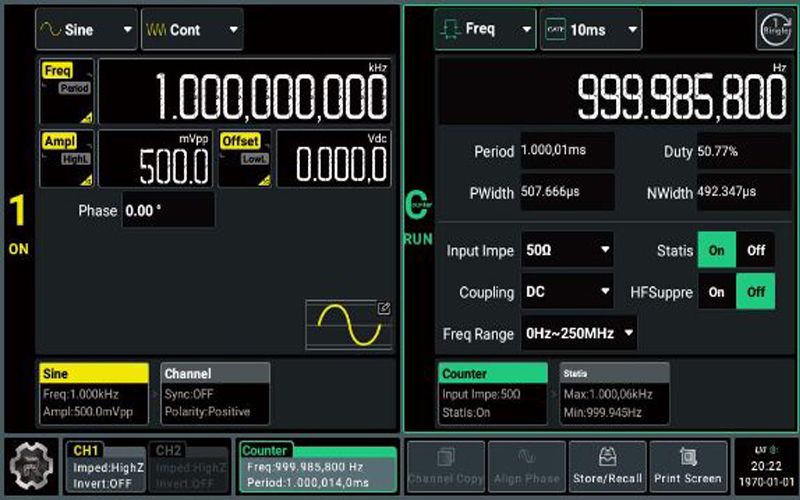Click the Single trigger icon
Image resolution: width=800 pixels, height=500 pixels.
(x=775, y=29)
